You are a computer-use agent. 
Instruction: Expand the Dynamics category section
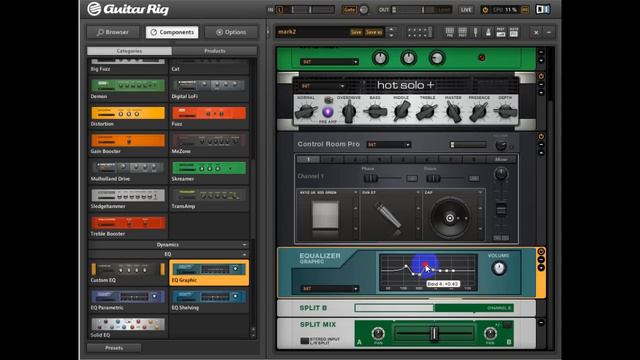[168, 244]
